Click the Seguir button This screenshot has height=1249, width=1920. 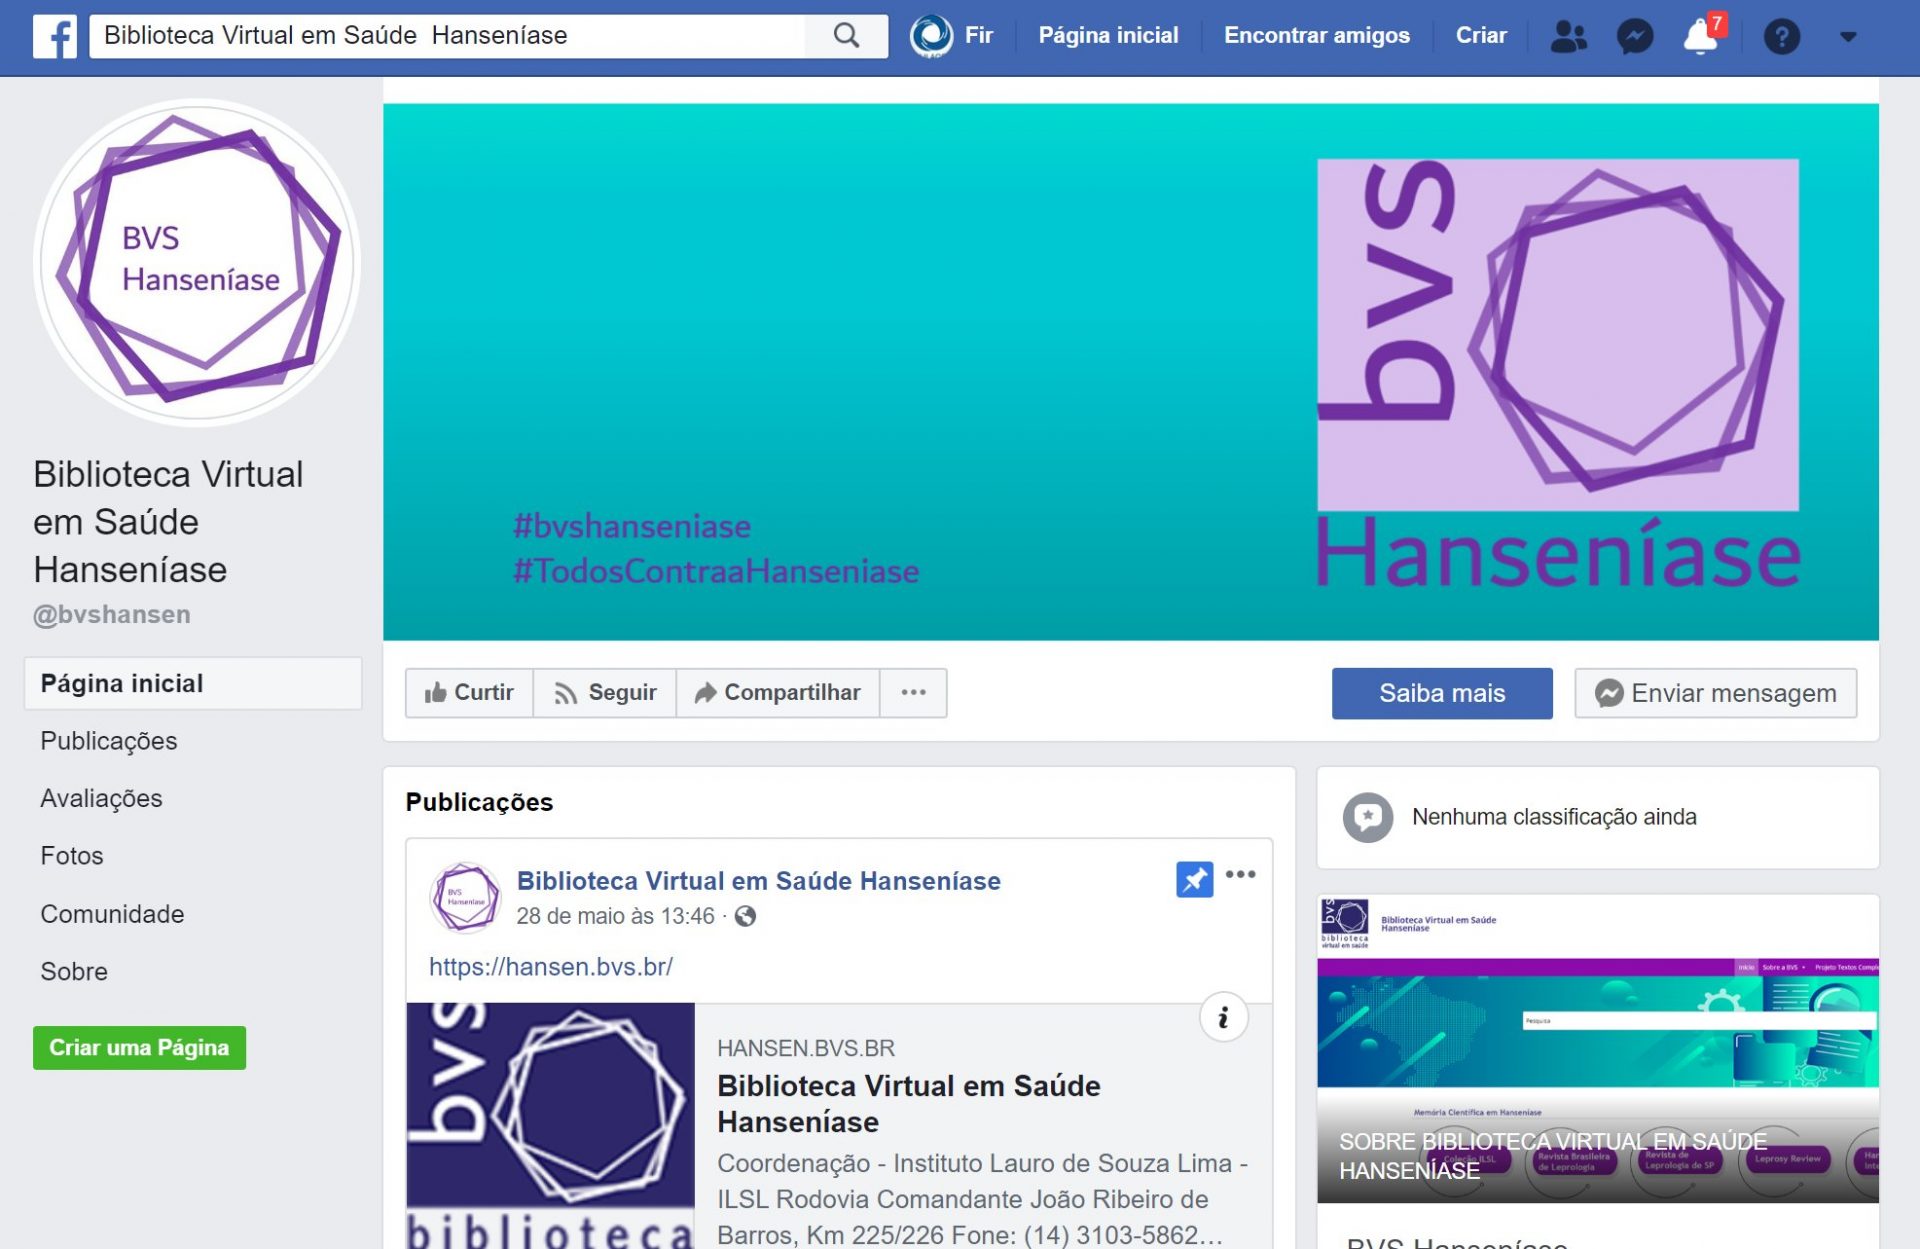point(605,692)
